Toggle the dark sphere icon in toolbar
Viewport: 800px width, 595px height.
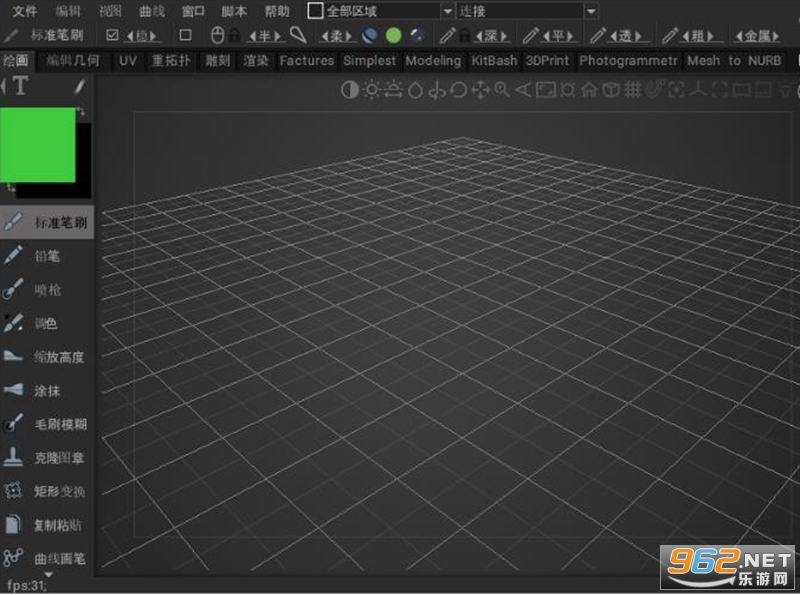pos(417,35)
